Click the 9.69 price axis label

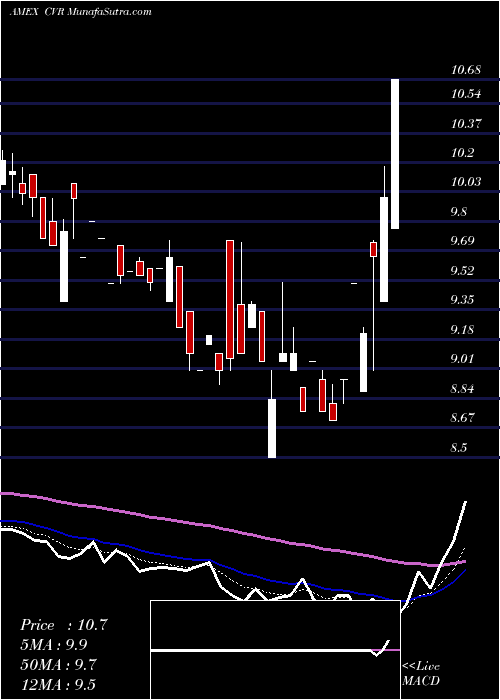click(462, 241)
